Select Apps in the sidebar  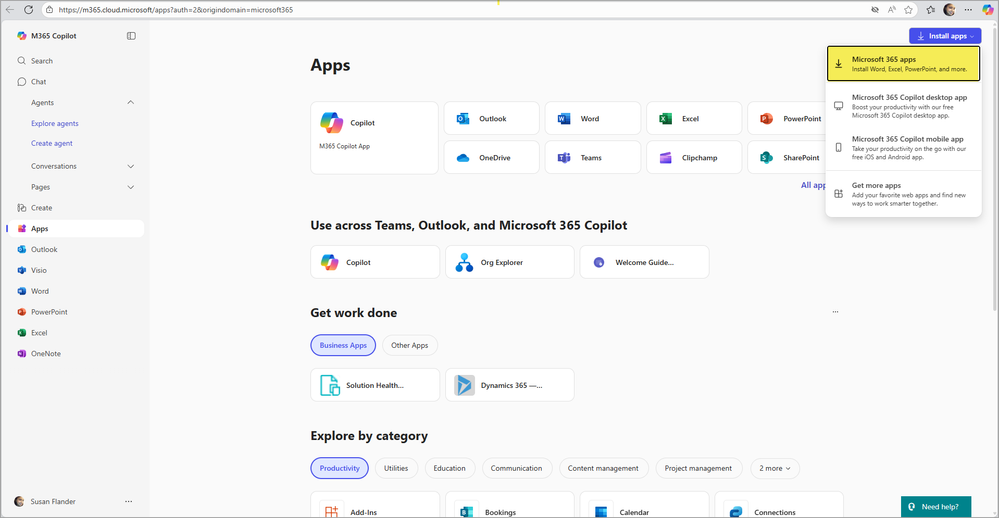click(76, 229)
